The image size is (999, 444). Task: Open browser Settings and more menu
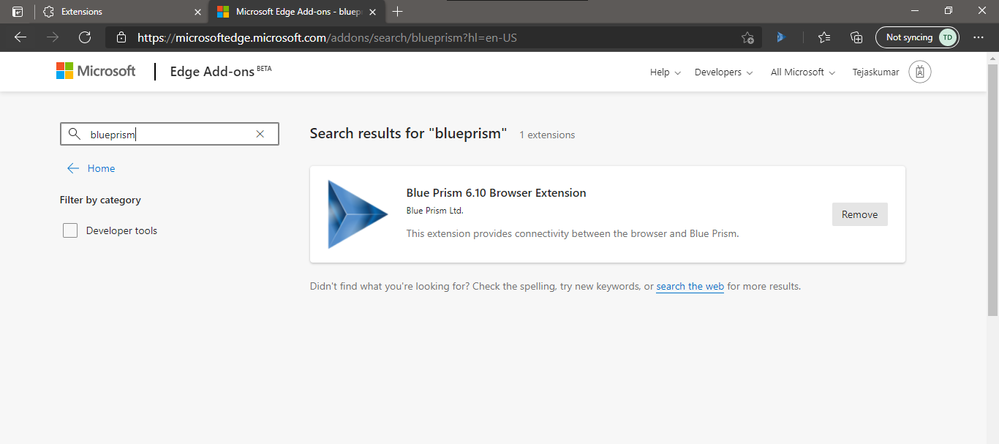pyautogui.click(x=979, y=38)
